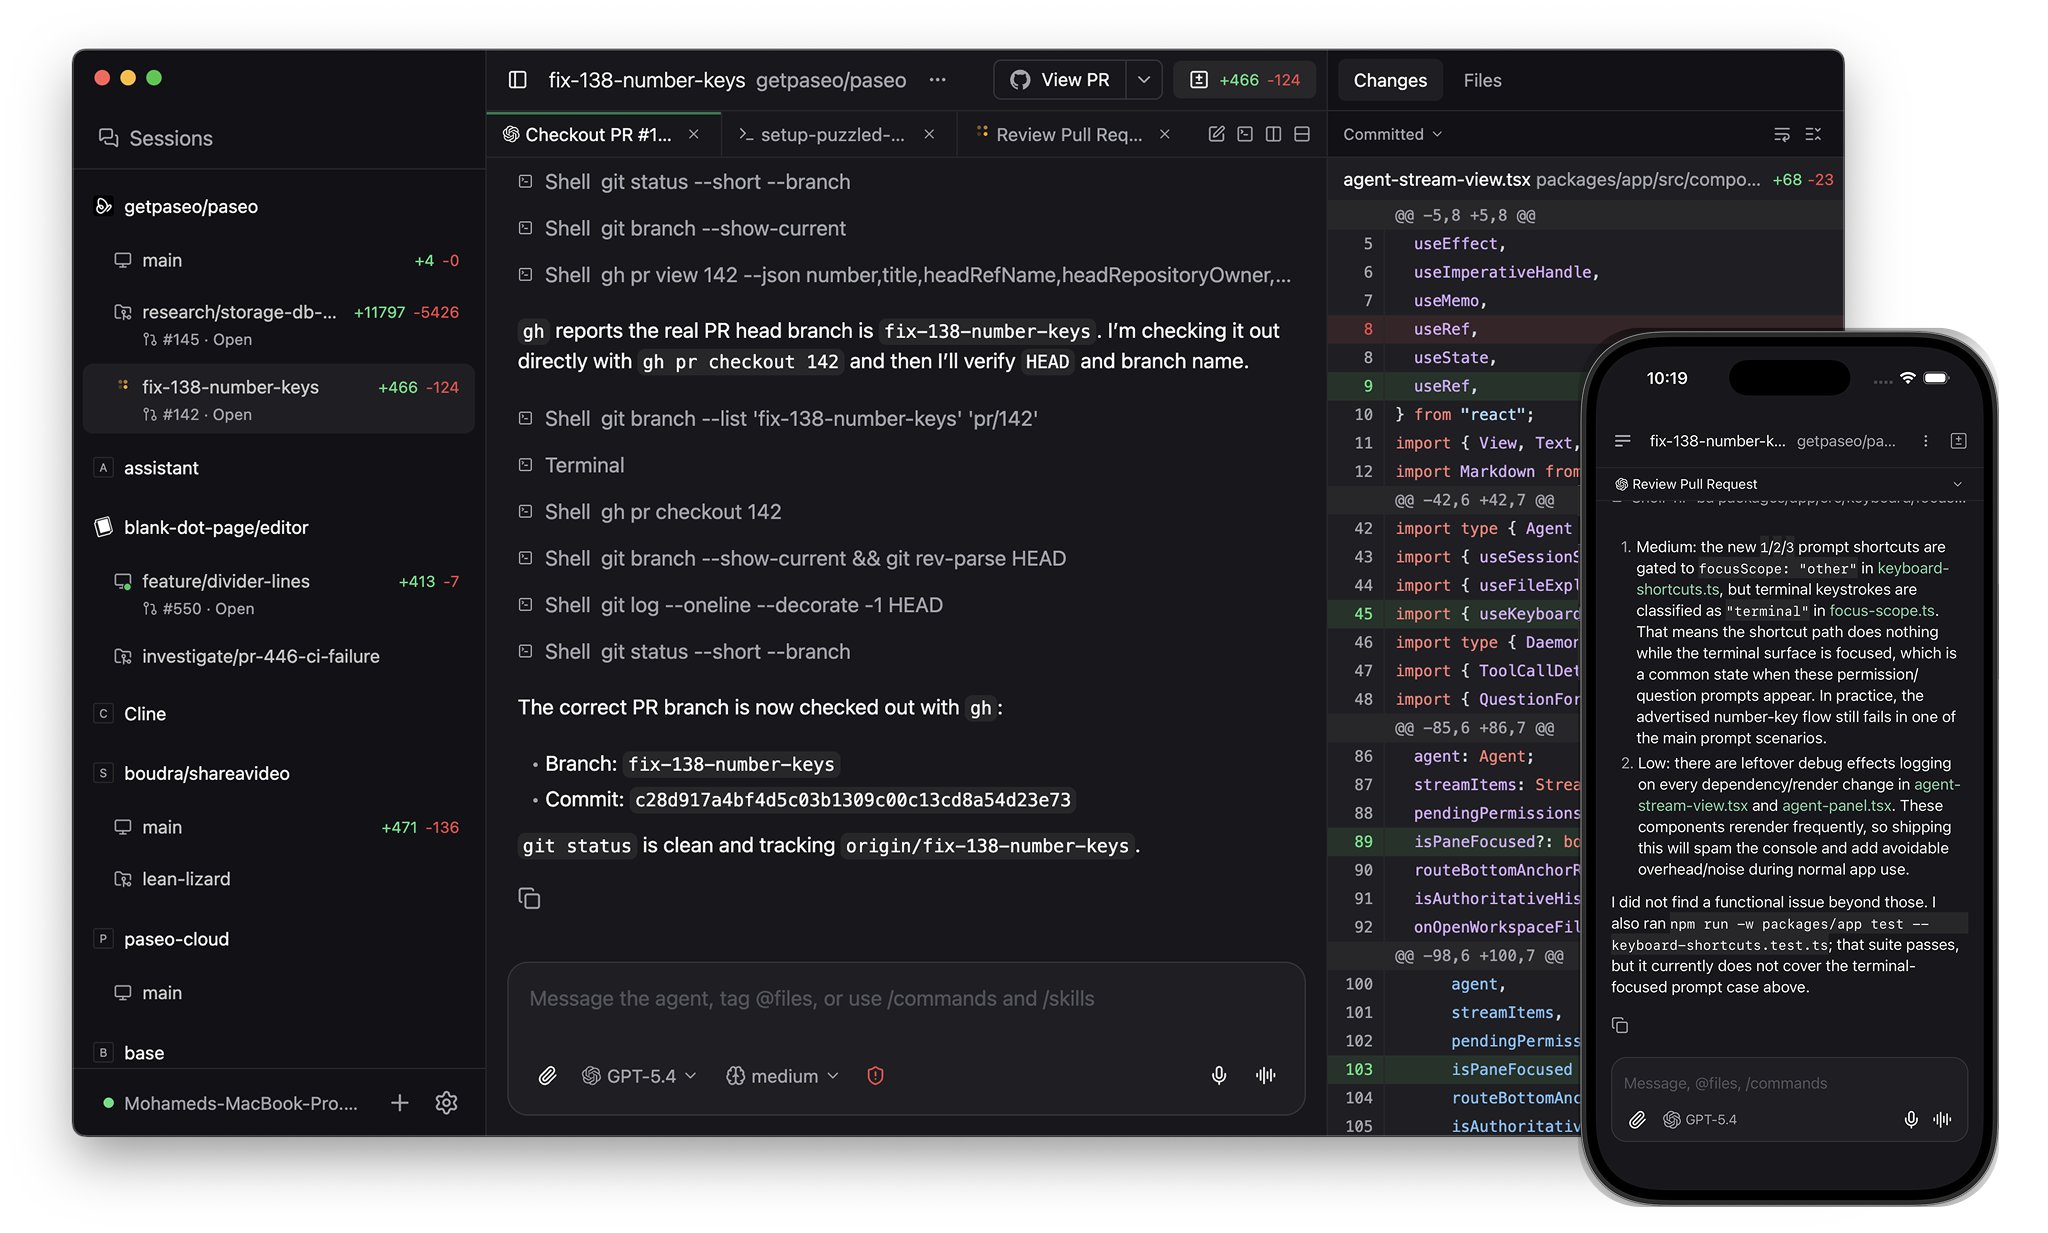Screen dimensions: 2048x1233
Task: Expand the View PR dropdown arrow
Action: (1144, 80)
